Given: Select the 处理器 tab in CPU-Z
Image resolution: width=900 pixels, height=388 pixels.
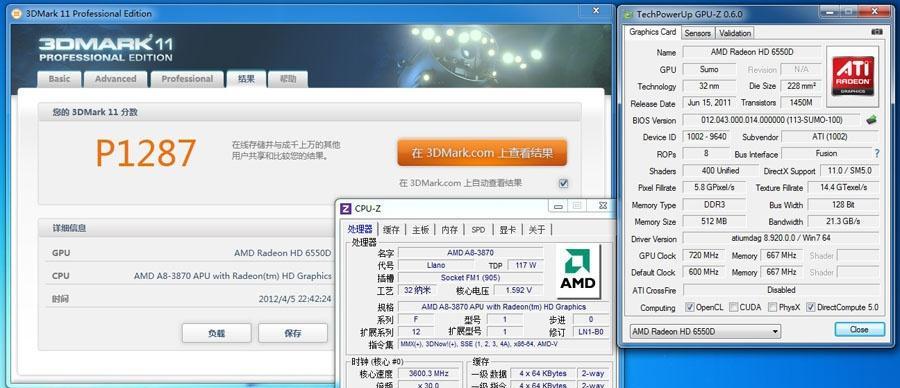Looking at the screenshot, I should 360,229.
